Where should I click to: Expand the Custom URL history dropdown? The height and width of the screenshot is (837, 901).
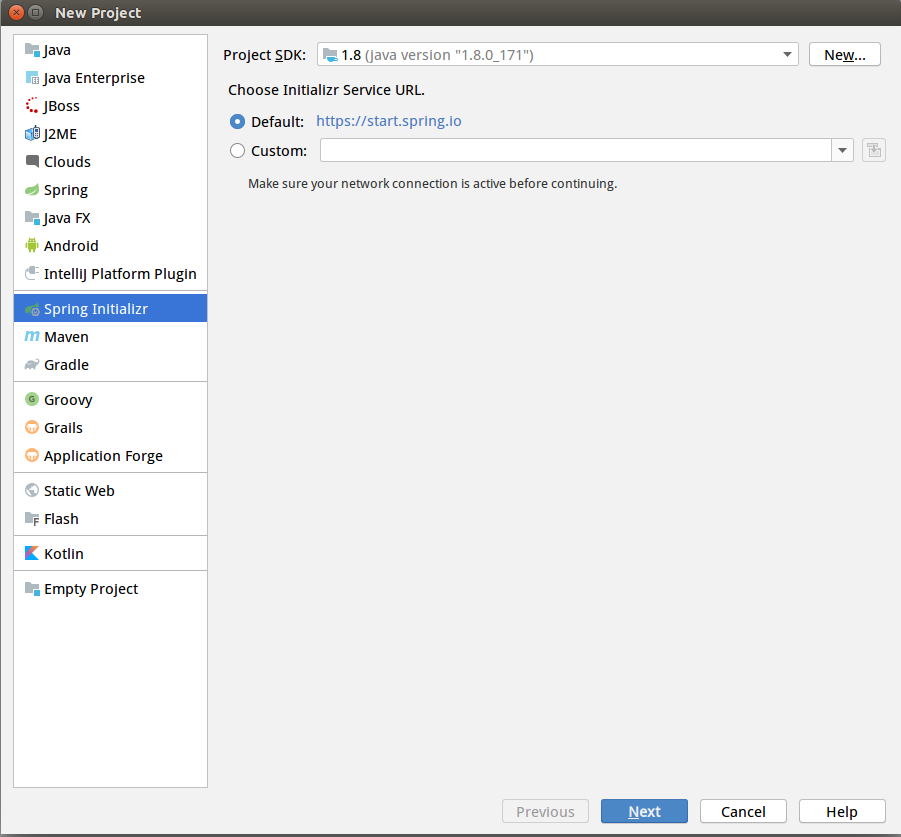[842, 151]
